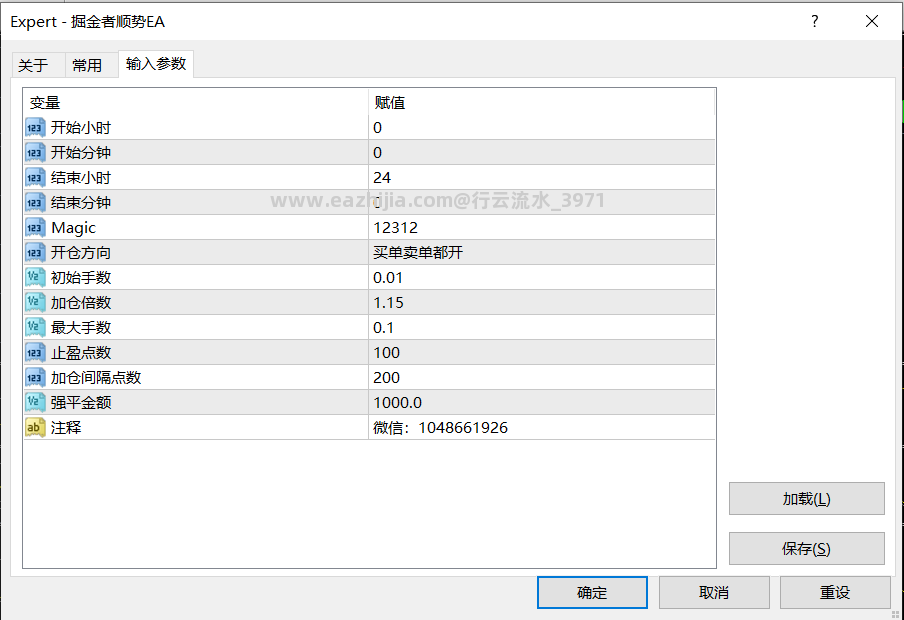Reset parameters with 重设 button
The image size is (904, 620).
coord(835,592)
